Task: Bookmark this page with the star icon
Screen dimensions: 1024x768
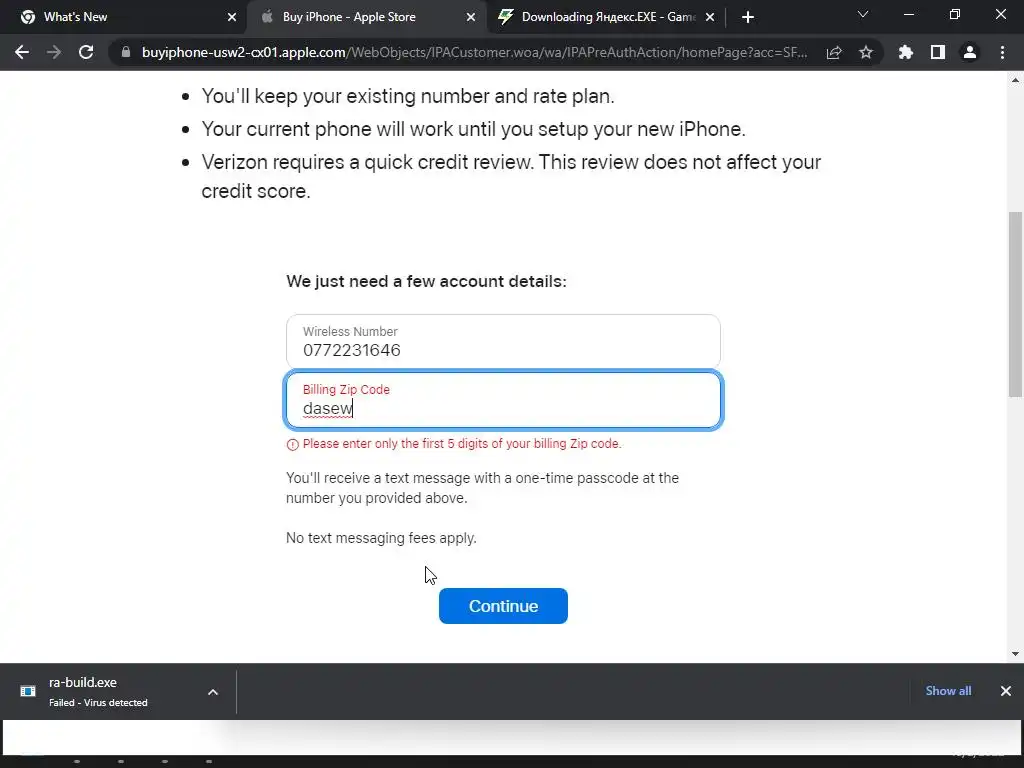Action: click(866, 52)
